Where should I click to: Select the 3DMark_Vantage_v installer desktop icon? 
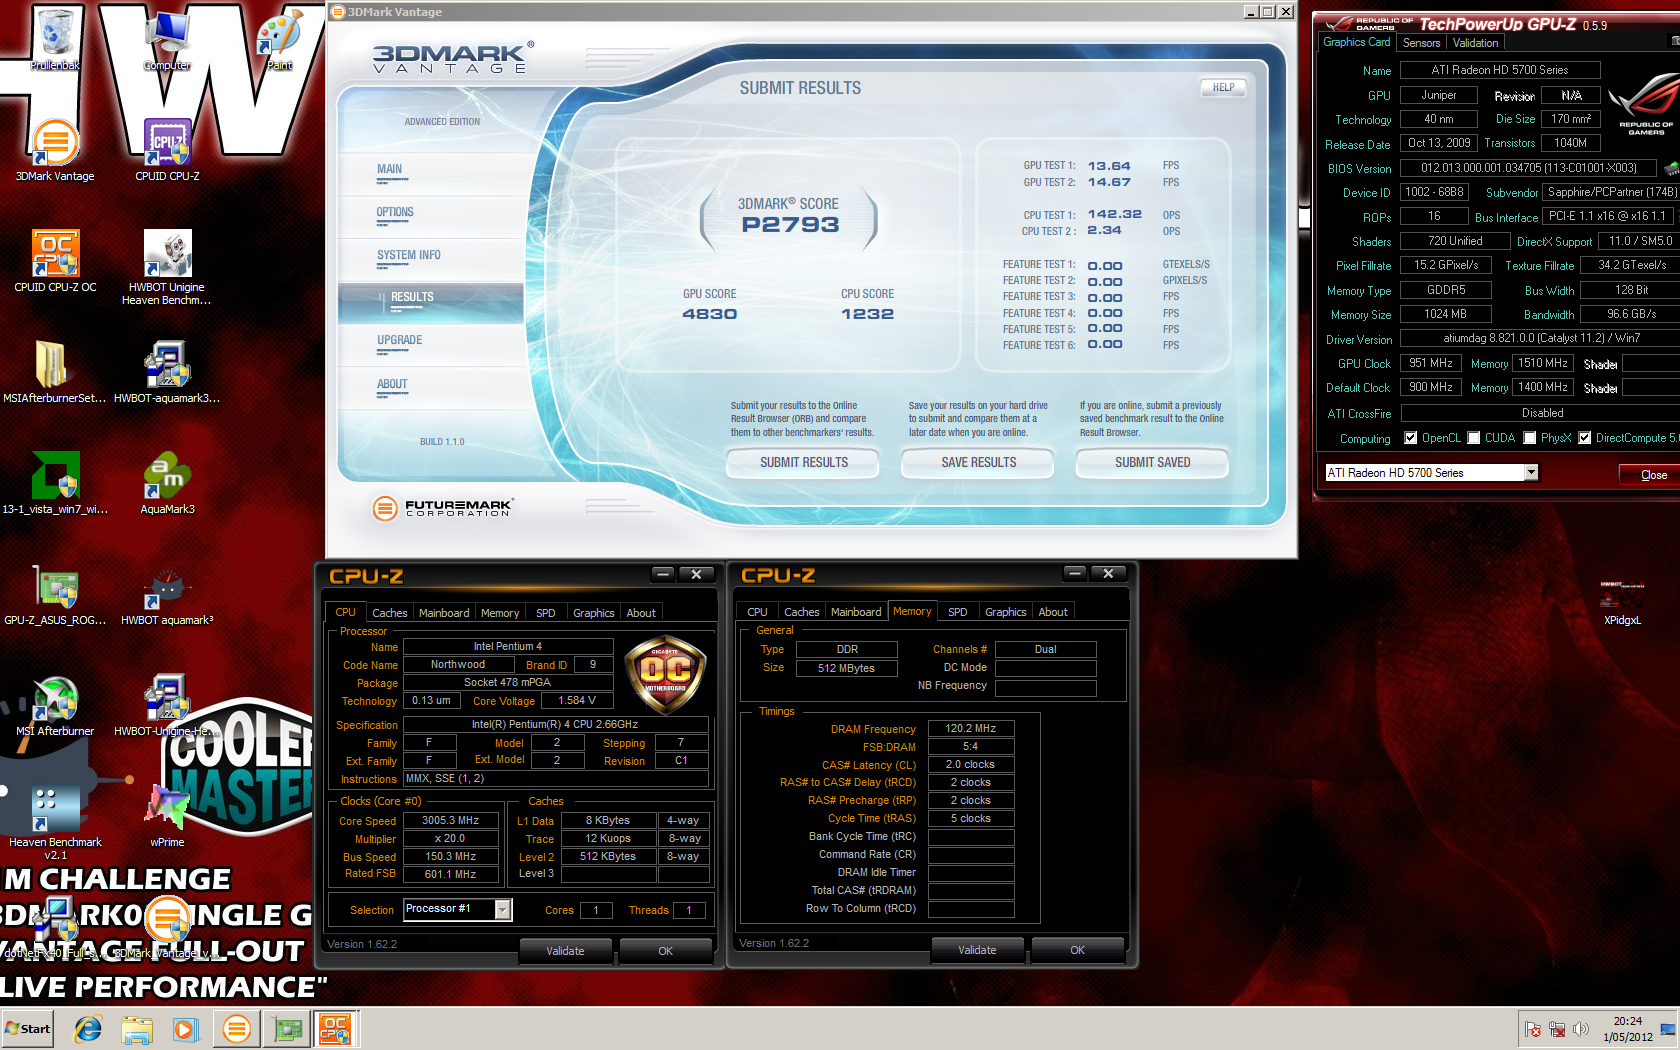click(167, 927)
